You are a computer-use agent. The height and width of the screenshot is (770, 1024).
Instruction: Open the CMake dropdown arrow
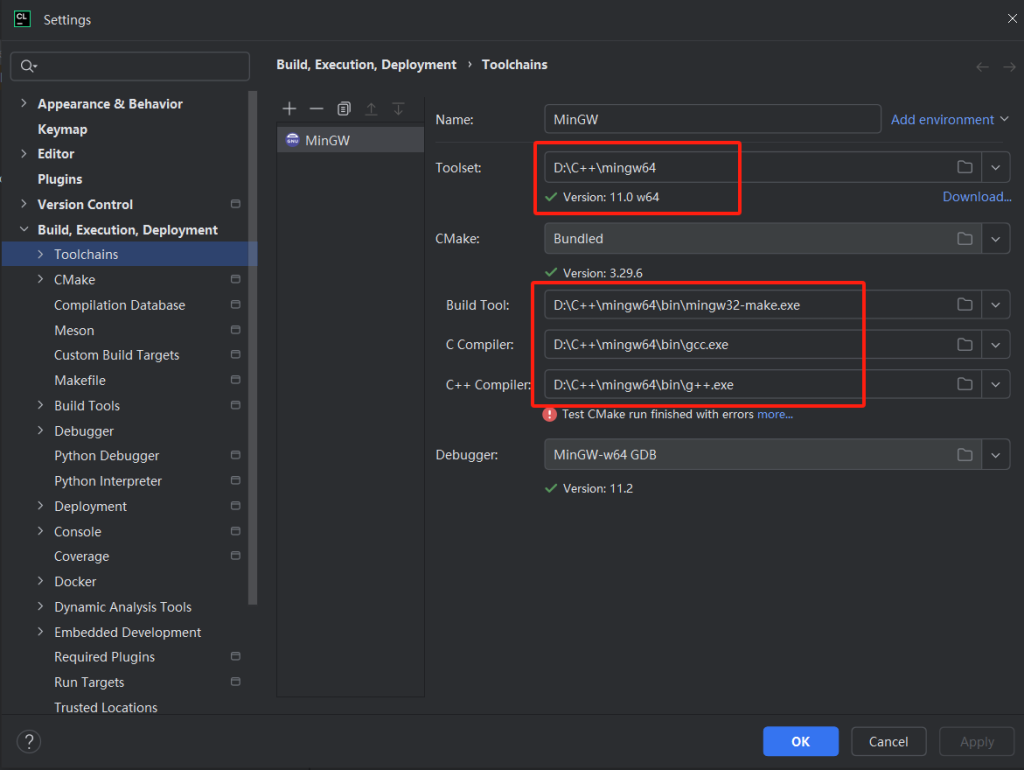tap(995, 238)
